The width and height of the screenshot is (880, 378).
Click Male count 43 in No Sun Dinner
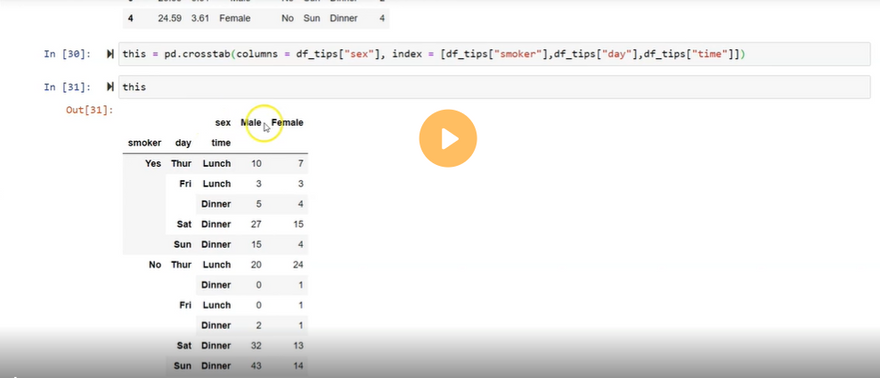pos(256,366)
